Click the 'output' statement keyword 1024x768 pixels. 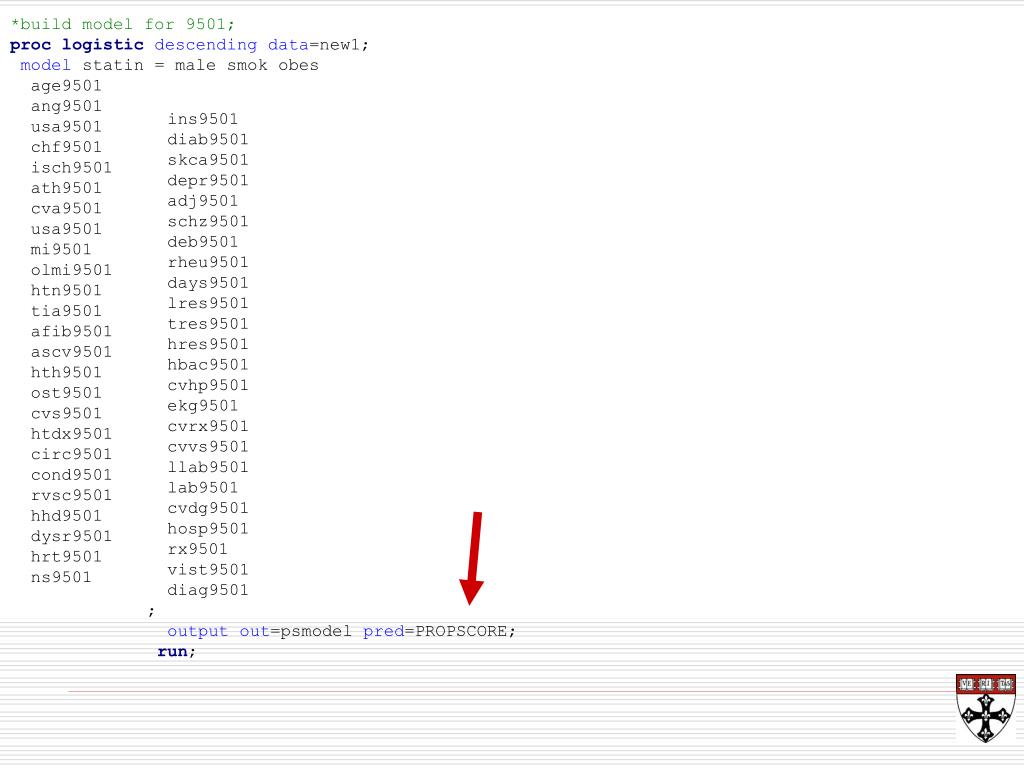click(197, 632)
